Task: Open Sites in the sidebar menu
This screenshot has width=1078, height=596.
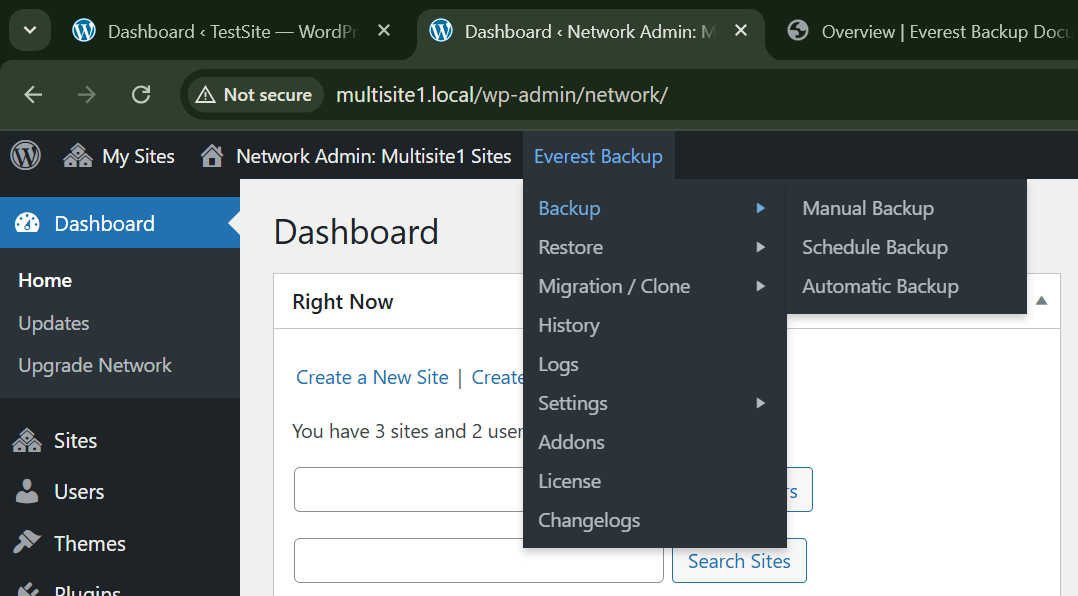Action: (75, 441)
